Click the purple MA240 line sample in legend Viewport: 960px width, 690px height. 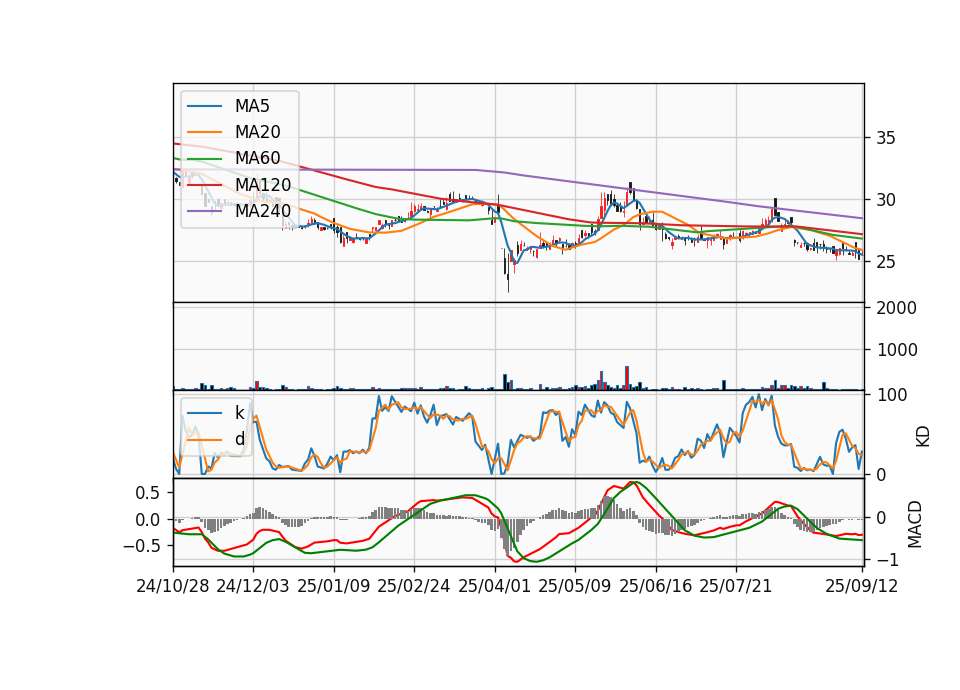(x=204, y=211)
